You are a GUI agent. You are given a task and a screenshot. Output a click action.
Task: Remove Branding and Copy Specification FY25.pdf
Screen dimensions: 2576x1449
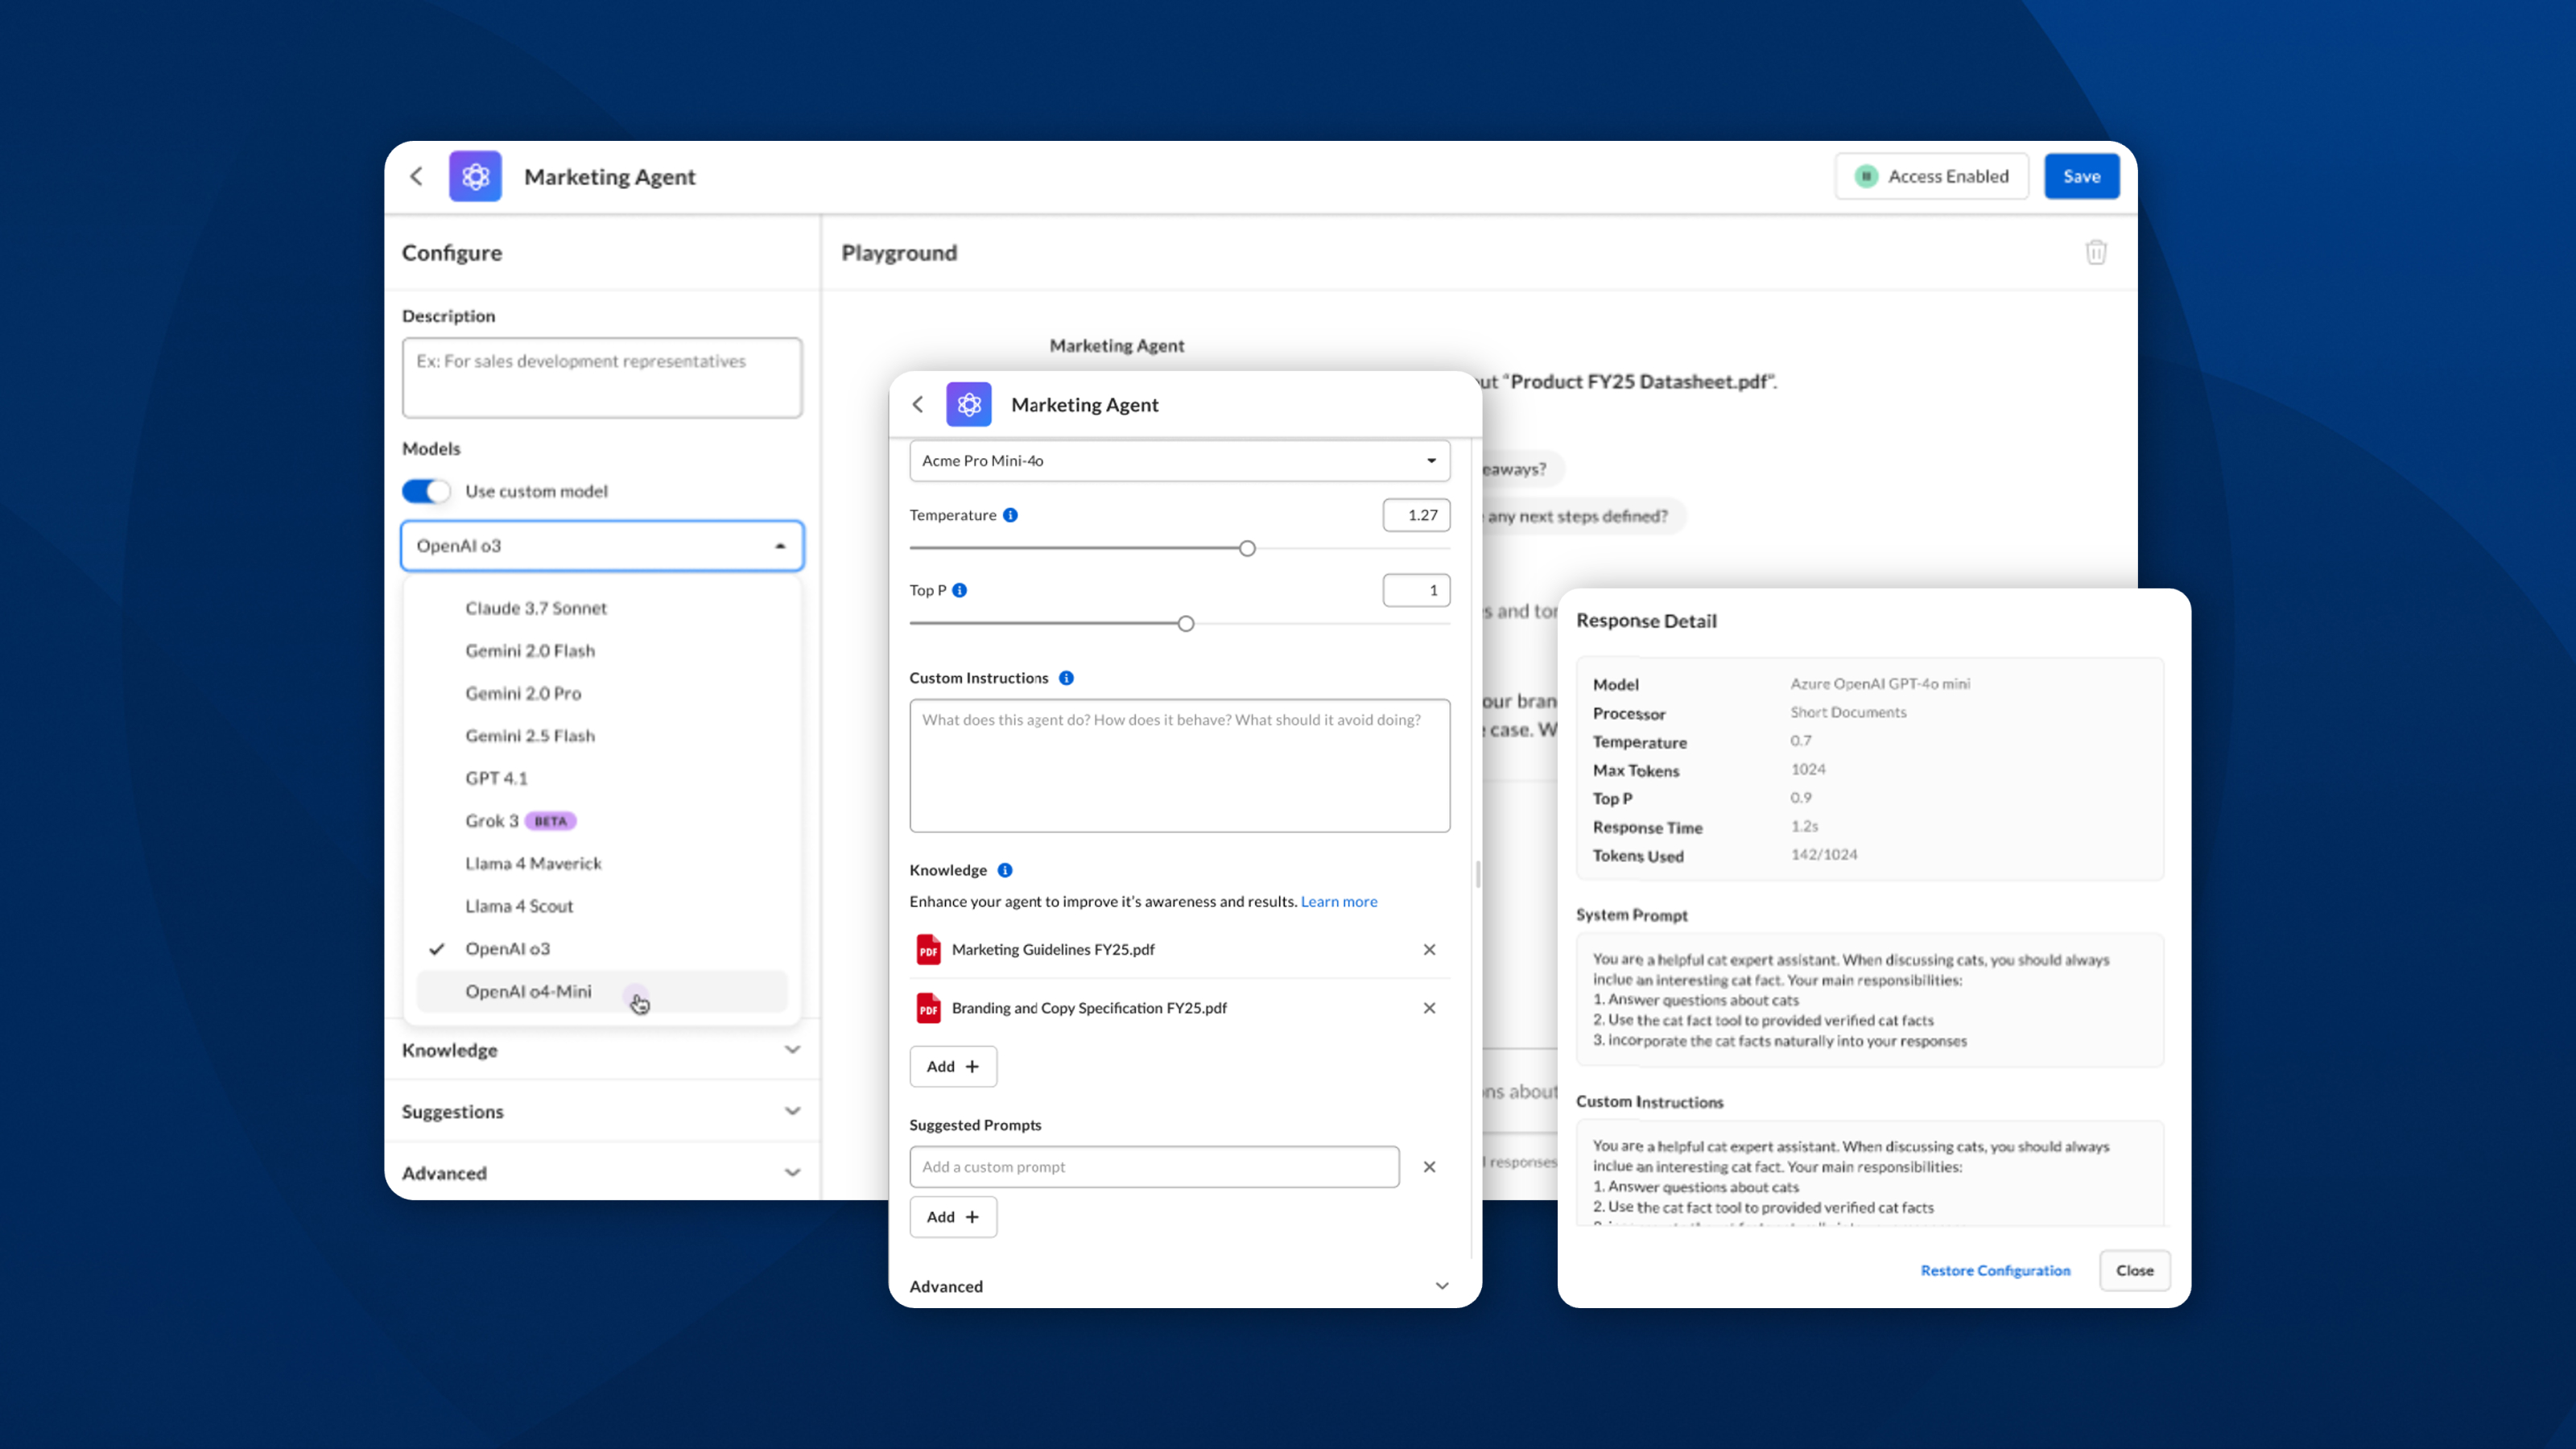(x=1429, y=1008)
